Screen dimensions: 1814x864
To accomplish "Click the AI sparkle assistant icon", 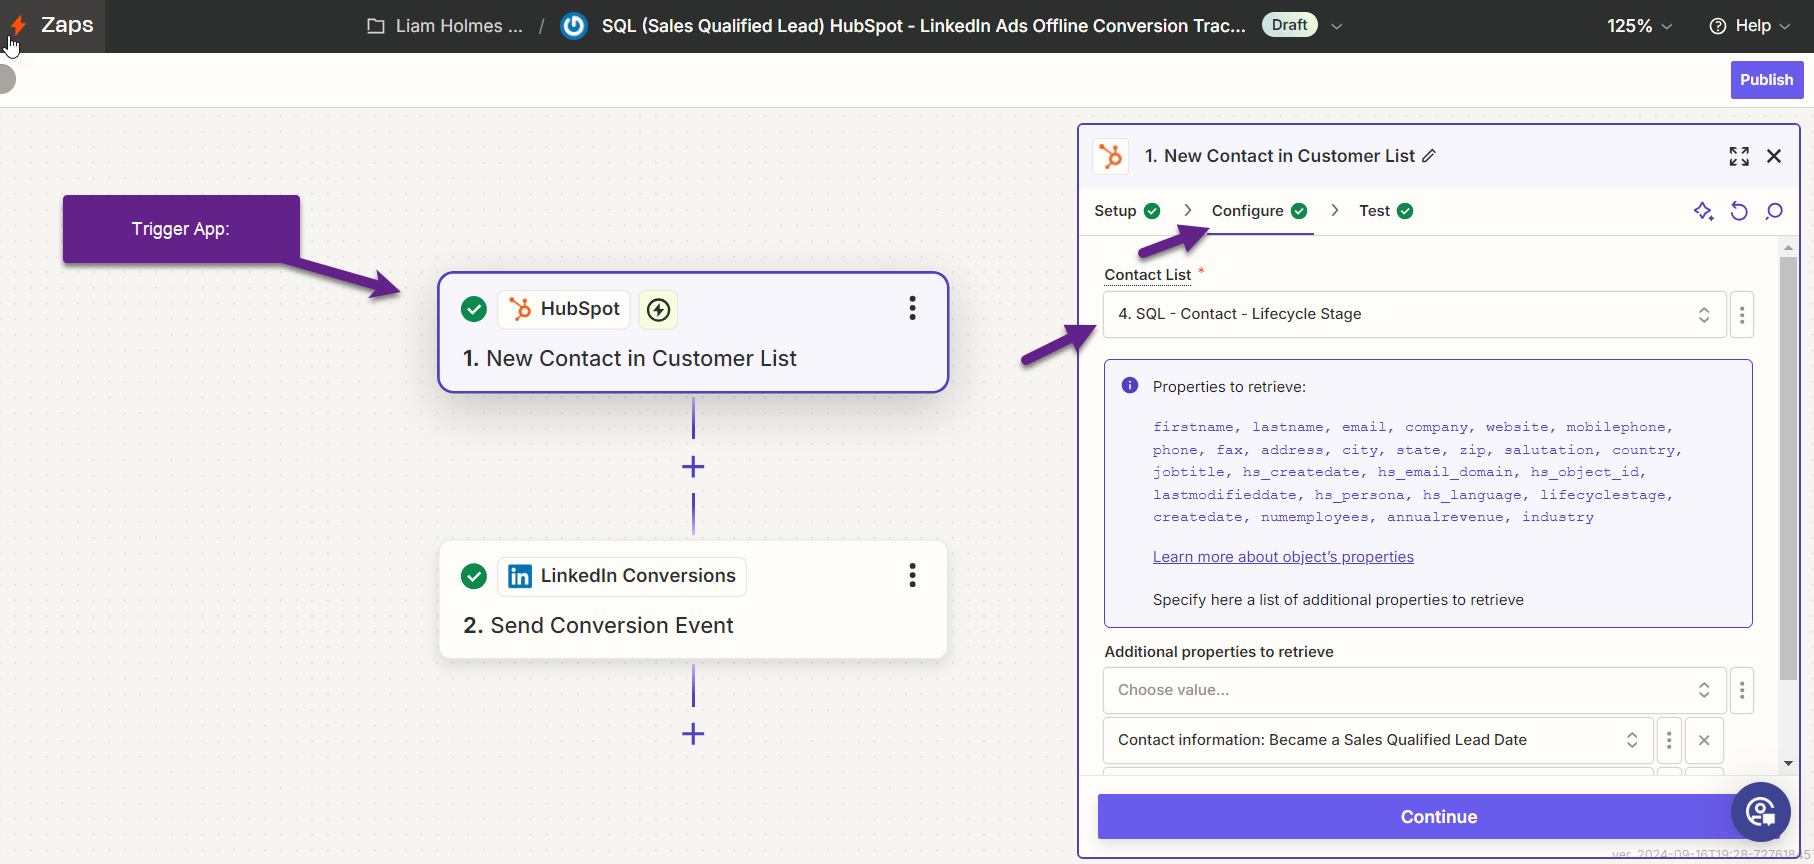I will [1704, 211].
